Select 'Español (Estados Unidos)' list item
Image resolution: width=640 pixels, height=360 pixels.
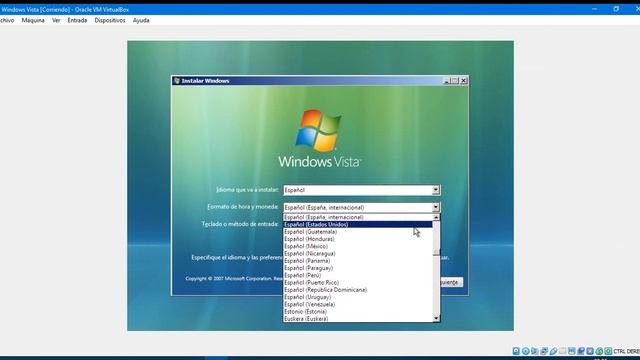point(358,224)
